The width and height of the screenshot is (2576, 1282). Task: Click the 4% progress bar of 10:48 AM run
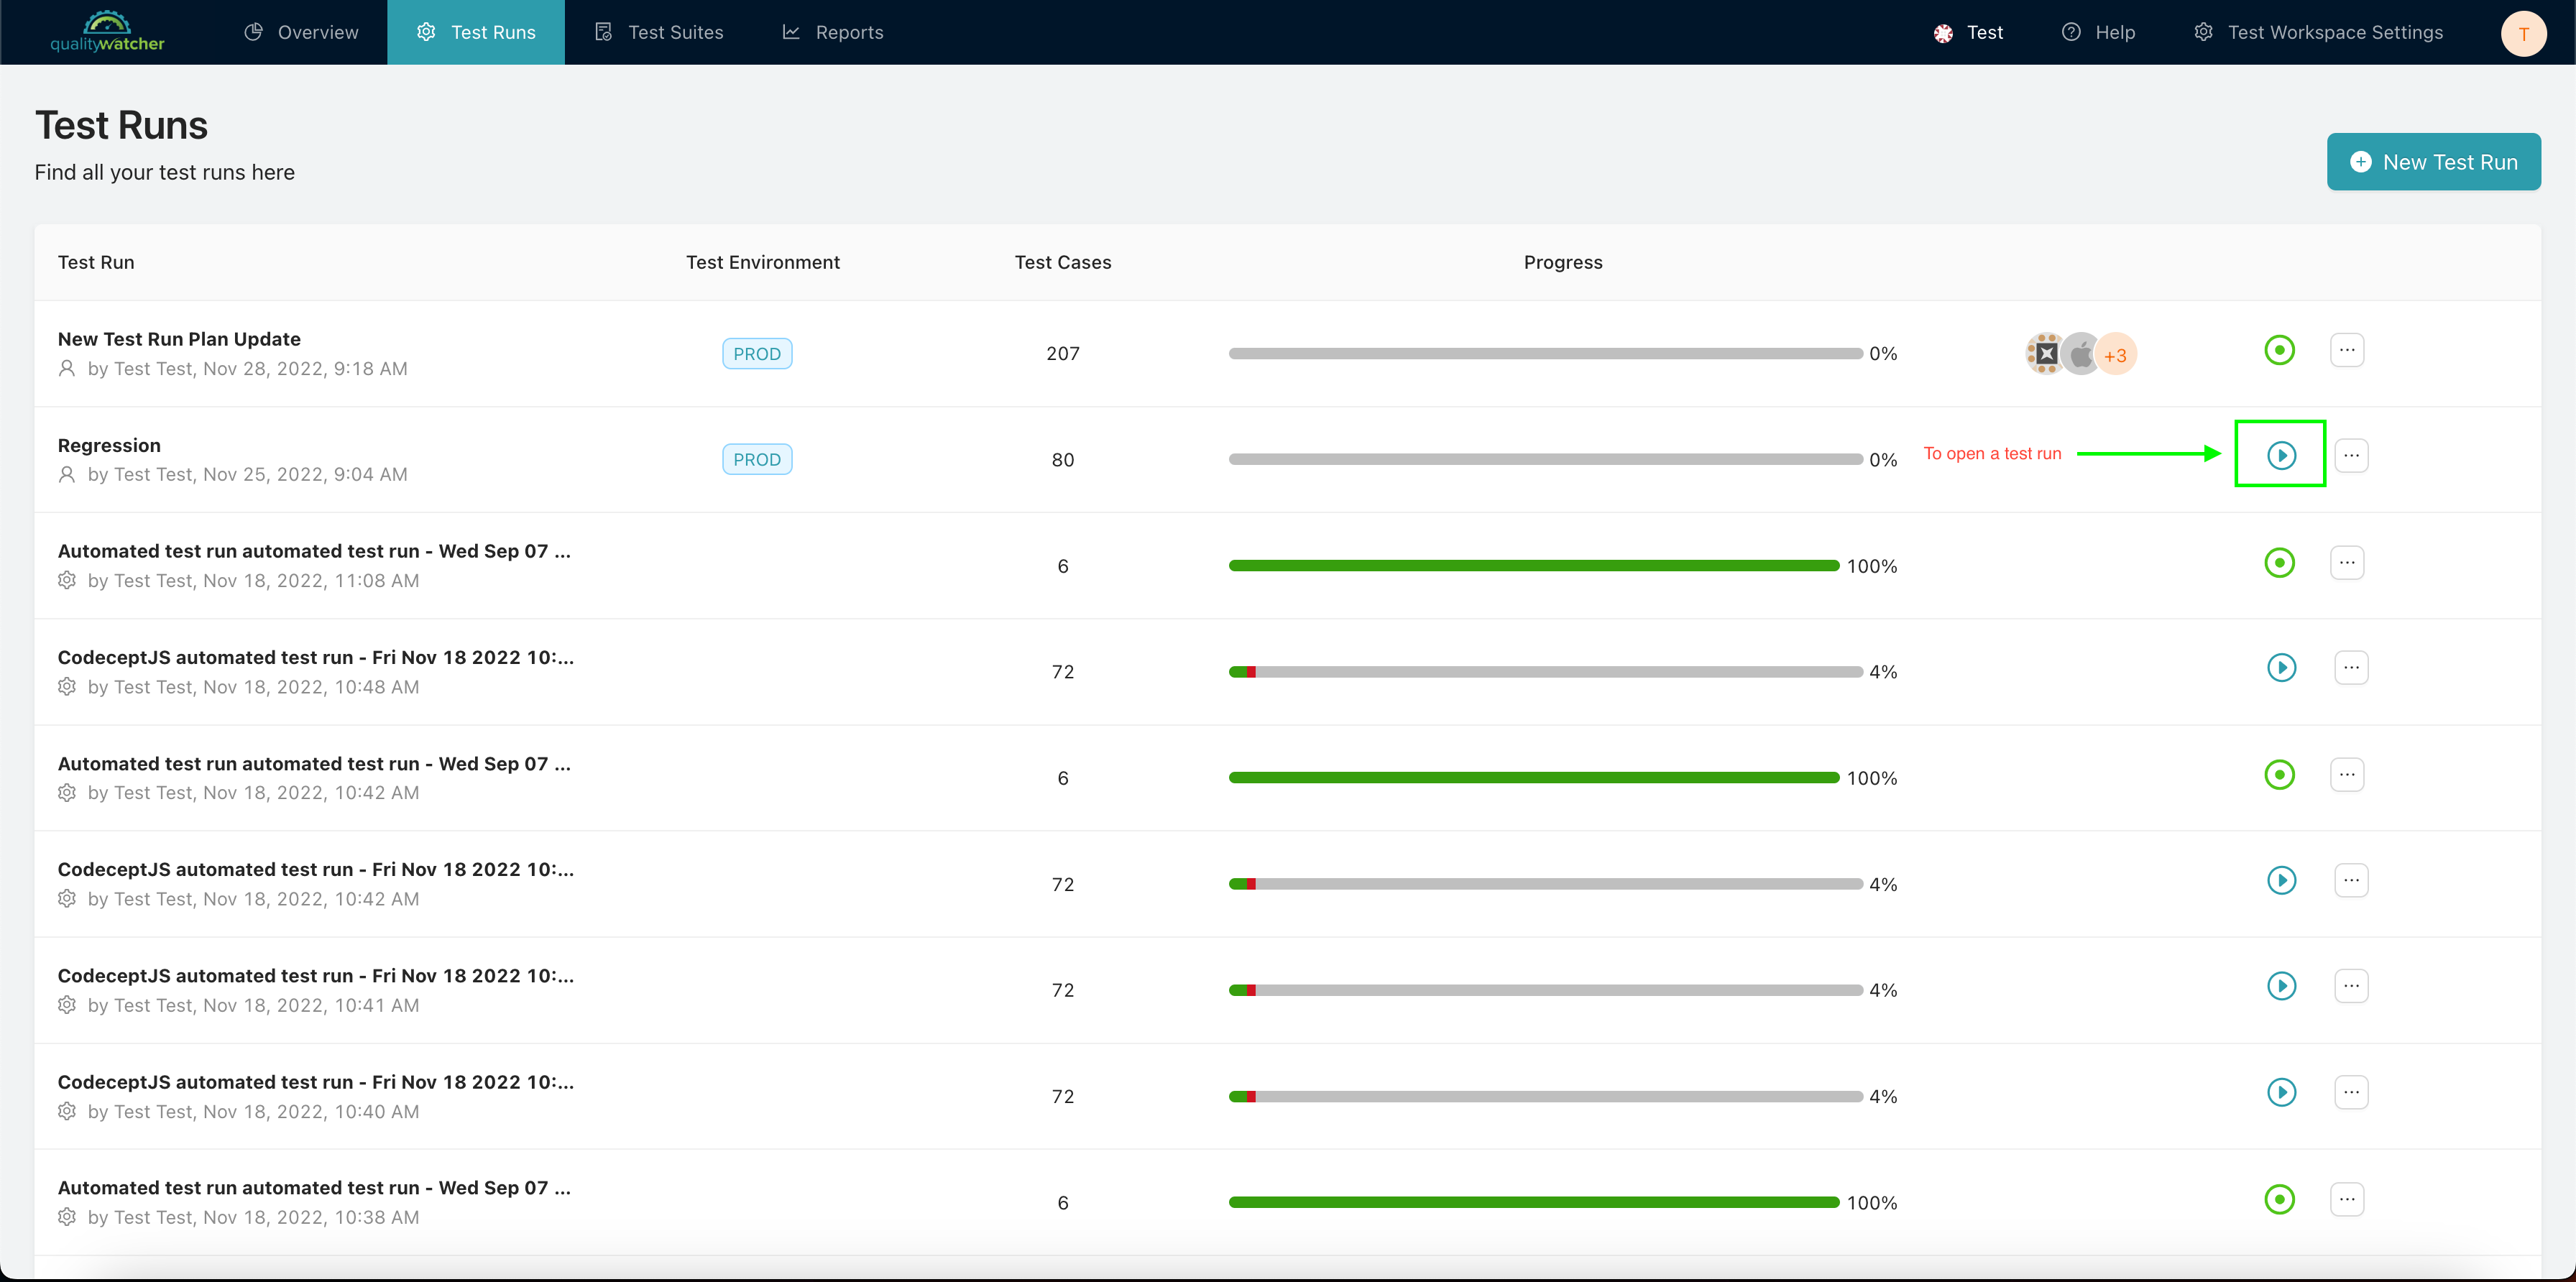tap(1545, 672)
